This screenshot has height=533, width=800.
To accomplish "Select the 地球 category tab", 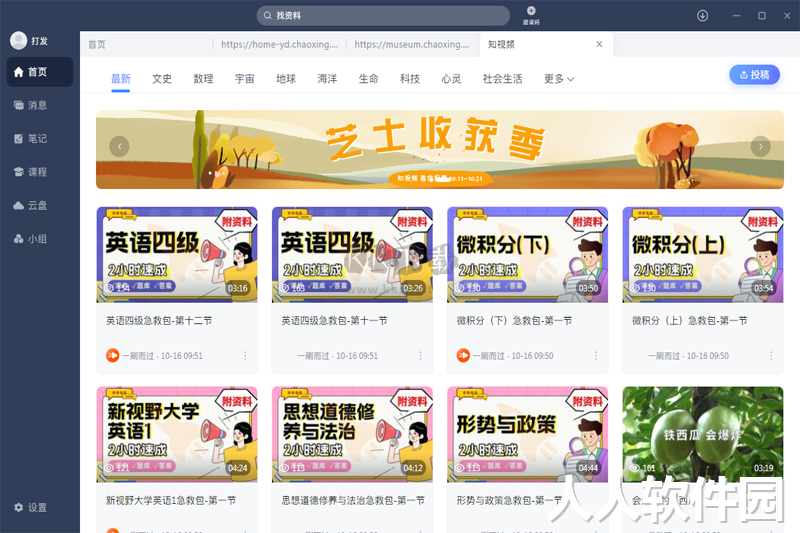I will click(286, 79).
